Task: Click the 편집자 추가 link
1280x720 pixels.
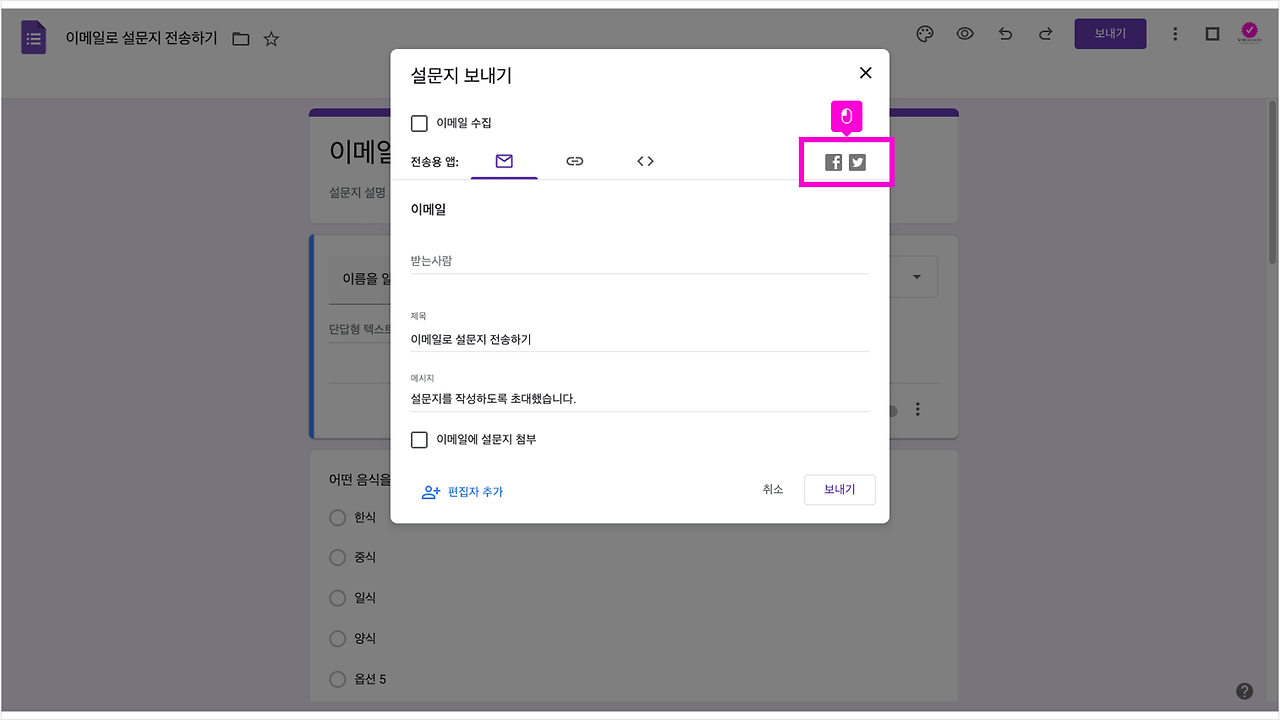Action: (475, 490)
